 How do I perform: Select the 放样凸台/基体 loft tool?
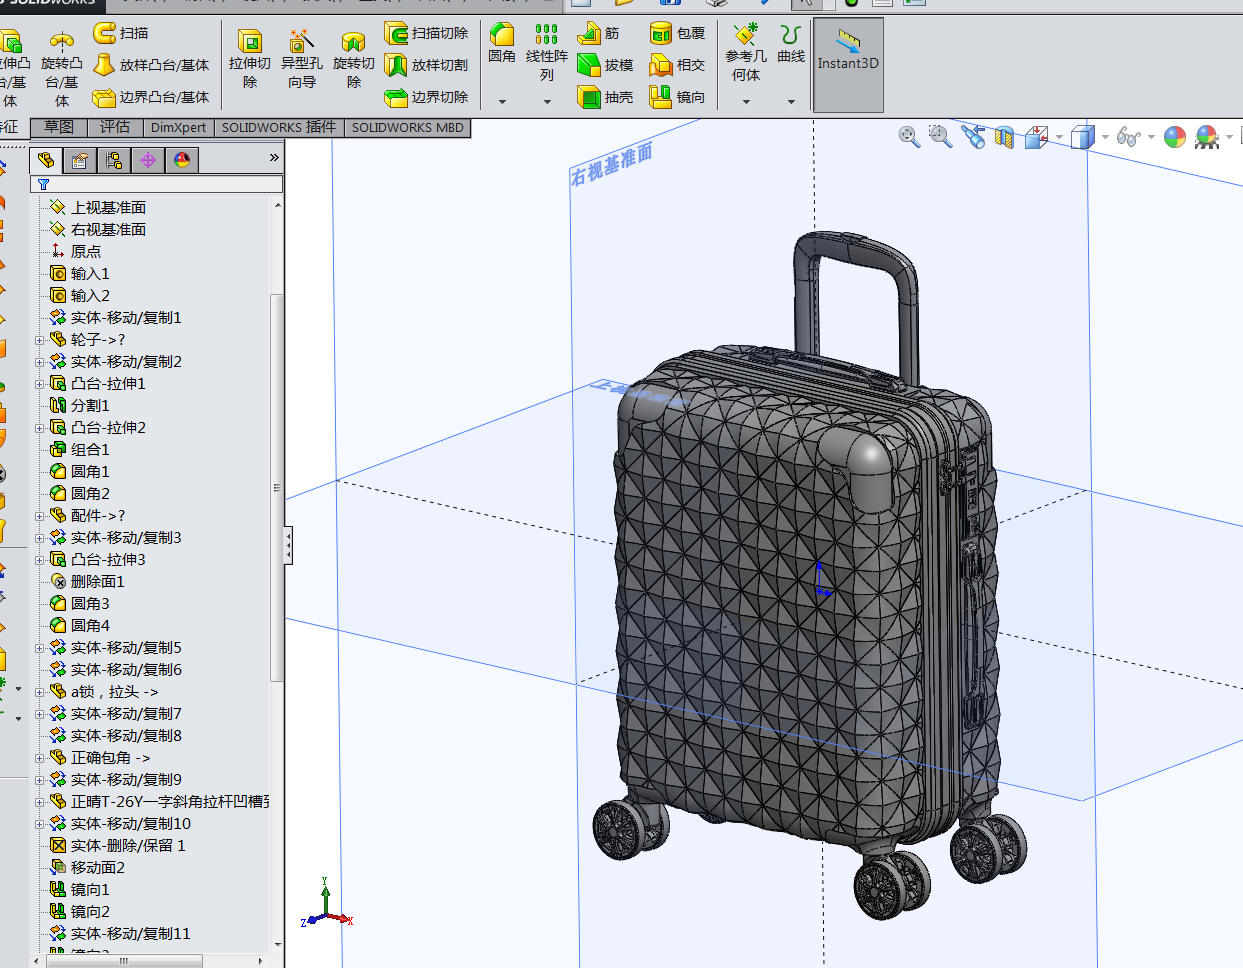(x=151, y=65)
